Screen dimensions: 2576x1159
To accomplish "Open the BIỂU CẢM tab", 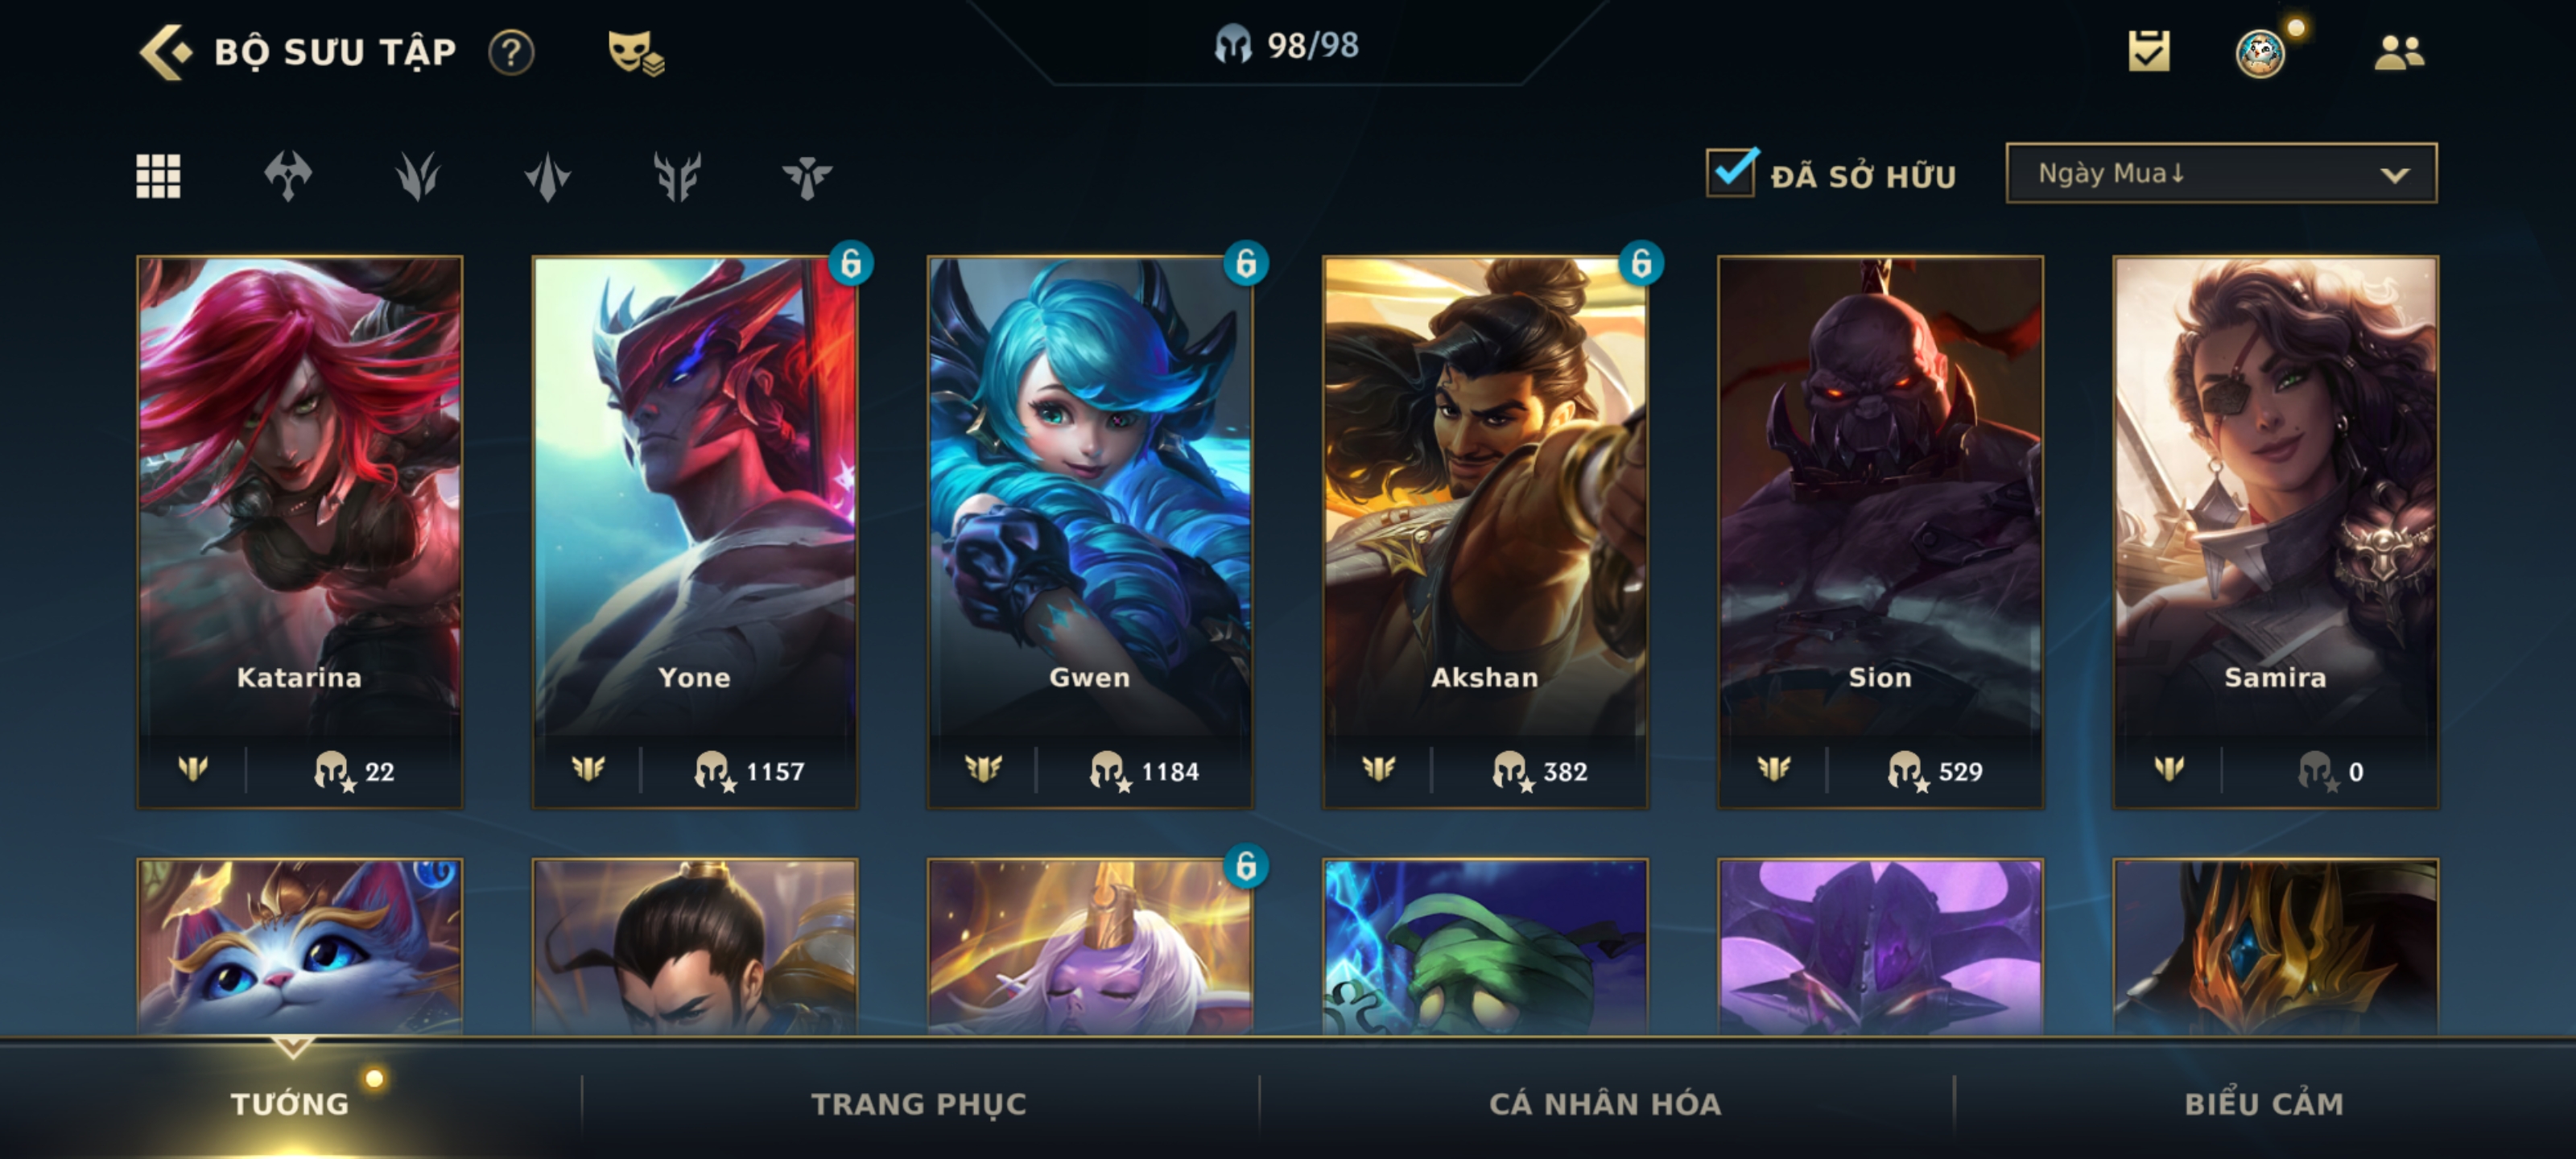I will point(2263,1103).
